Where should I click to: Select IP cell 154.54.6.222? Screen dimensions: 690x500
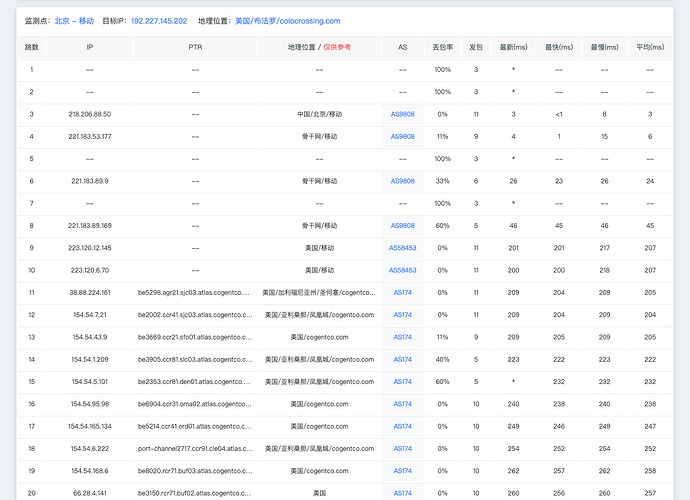[x=90, y=449]
